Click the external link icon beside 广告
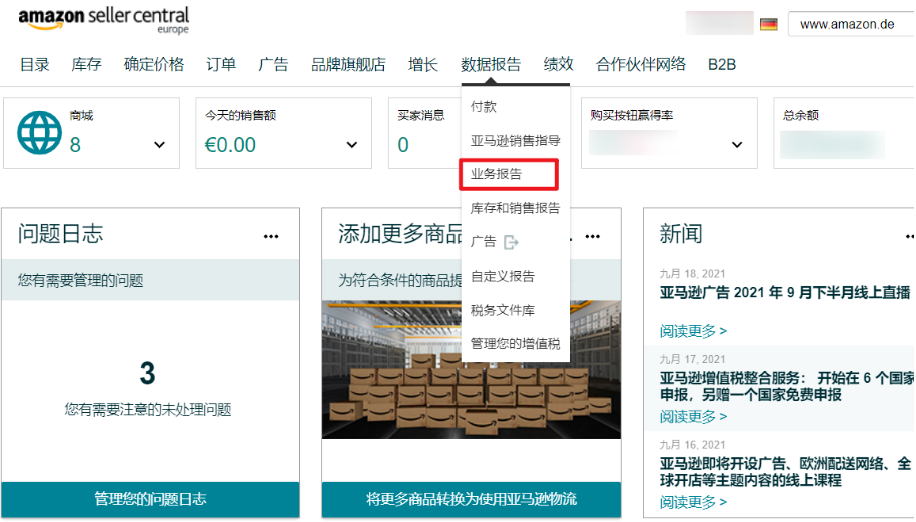Screen dimensions: 916x522 click(x=511, y=242)
